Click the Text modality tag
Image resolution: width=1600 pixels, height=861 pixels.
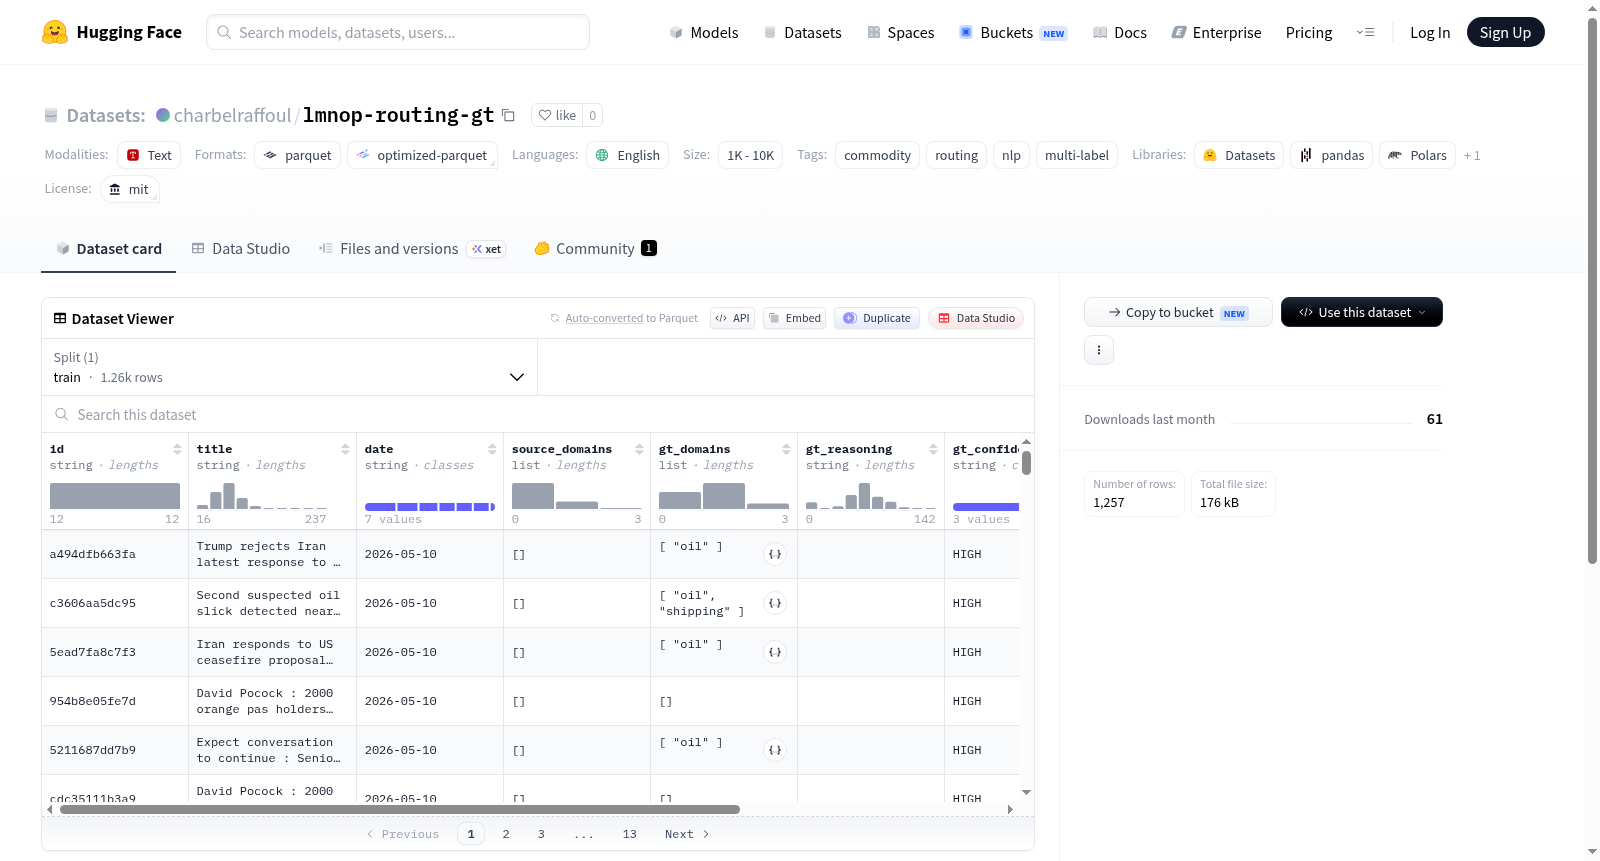(x=149, y=155)
